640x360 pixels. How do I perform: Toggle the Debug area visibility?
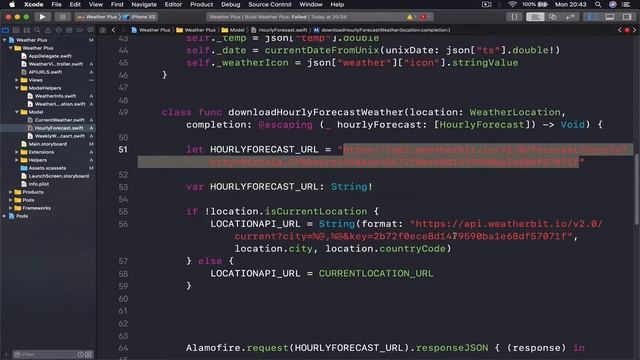[x=609, y=17]
